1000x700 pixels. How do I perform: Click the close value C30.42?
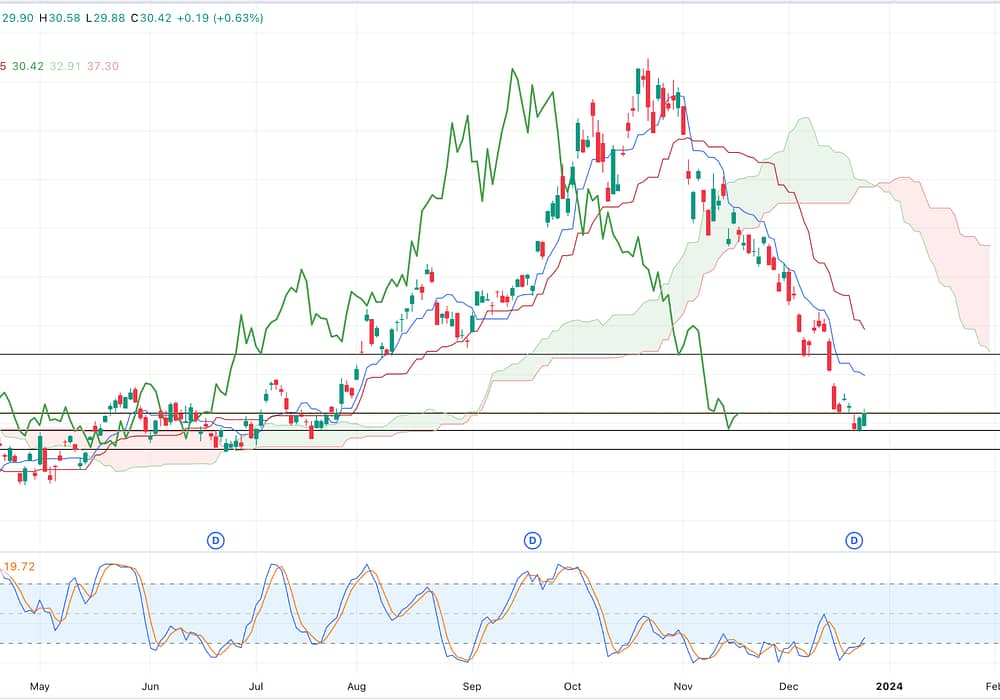tap(151, 18)
